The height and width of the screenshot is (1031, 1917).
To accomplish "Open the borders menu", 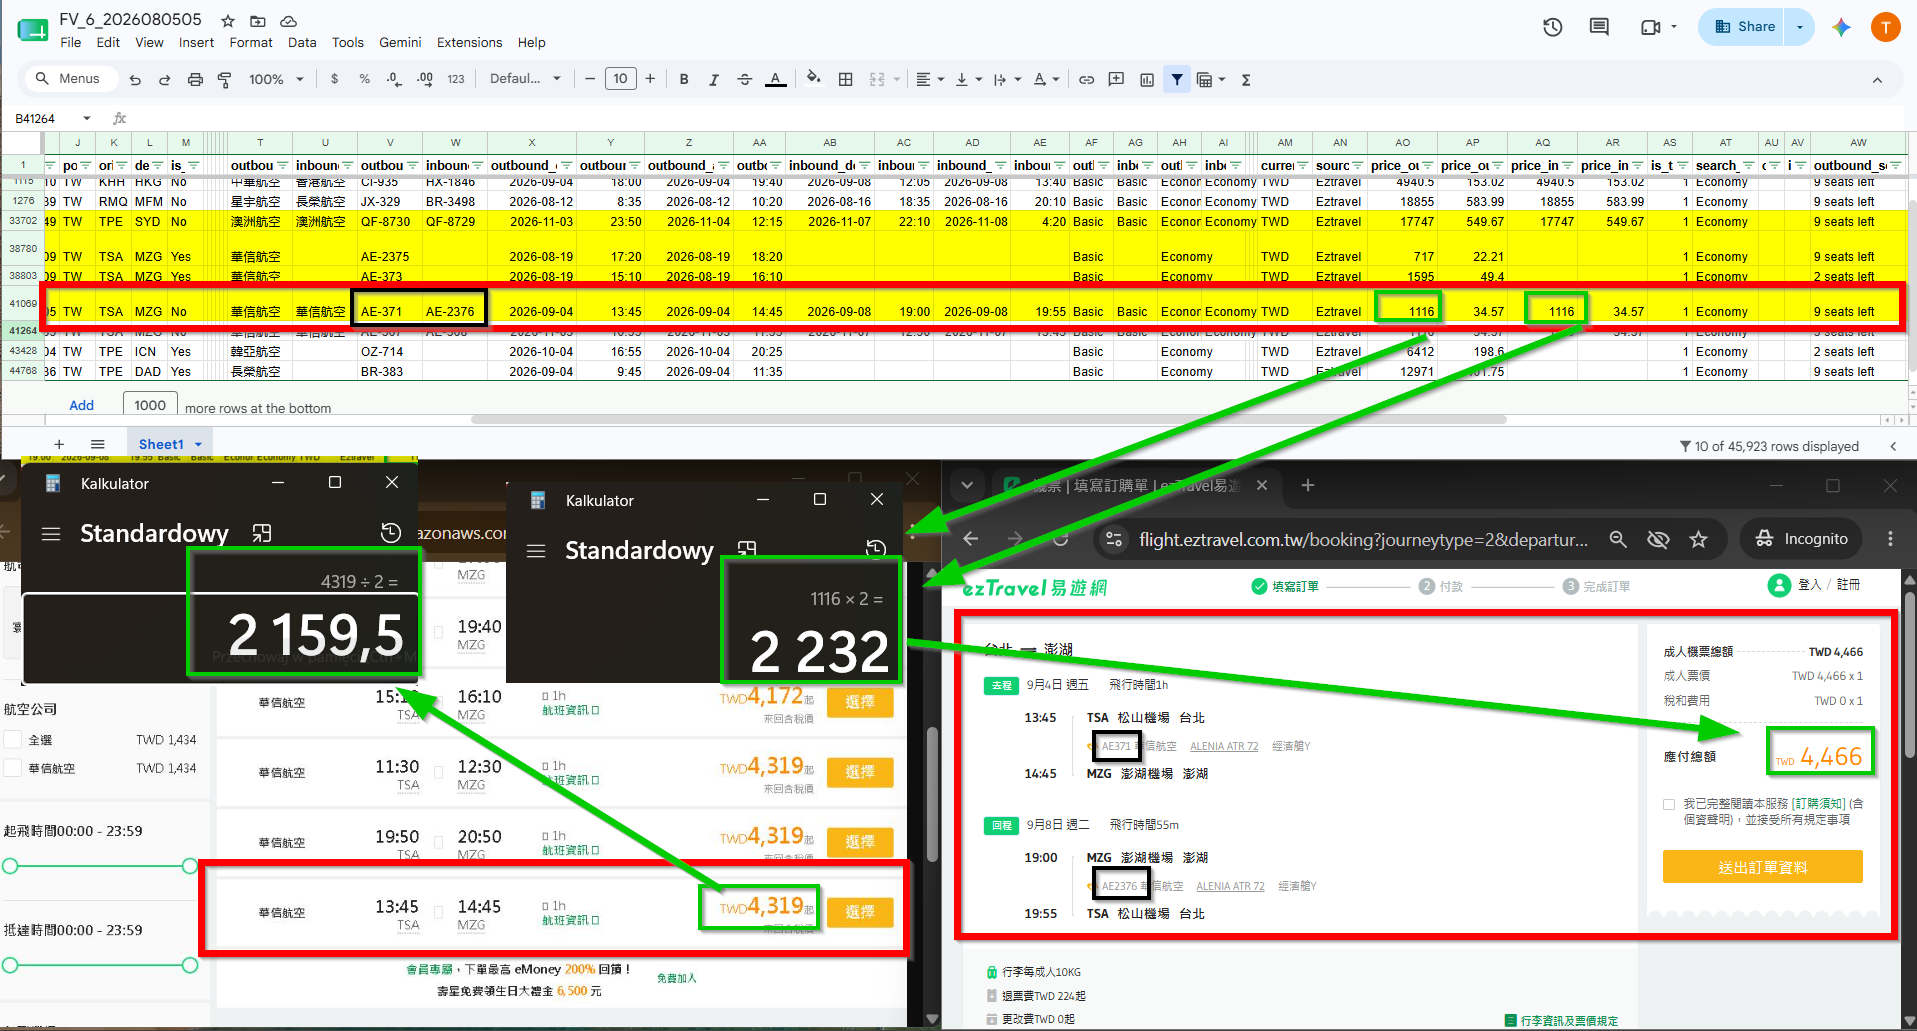I will pyautogui.click(x=846, y=80).
